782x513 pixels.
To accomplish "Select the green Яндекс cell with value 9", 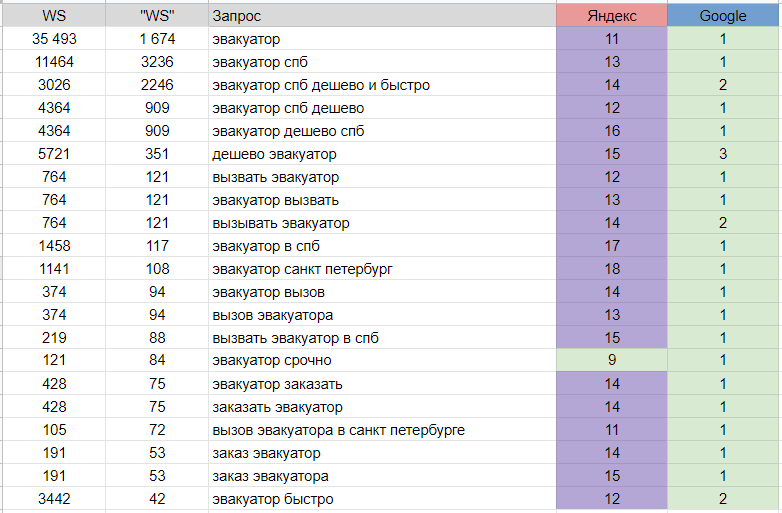I will 612,361.
